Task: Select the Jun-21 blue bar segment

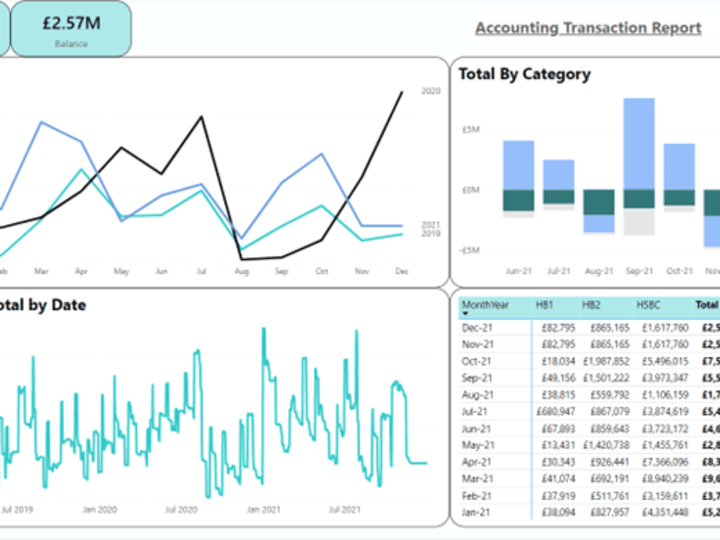Action: pyautogui.click(x=518, y=165)
